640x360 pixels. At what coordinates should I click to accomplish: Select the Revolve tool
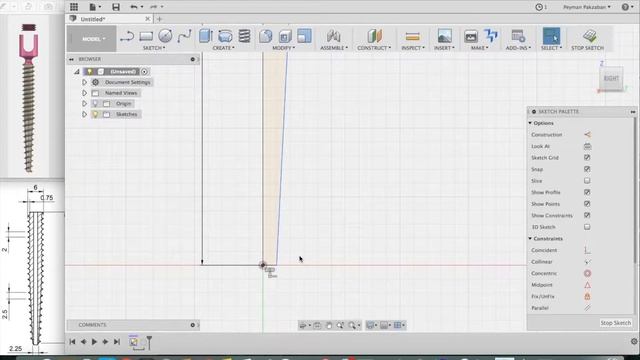click(225, 36)
